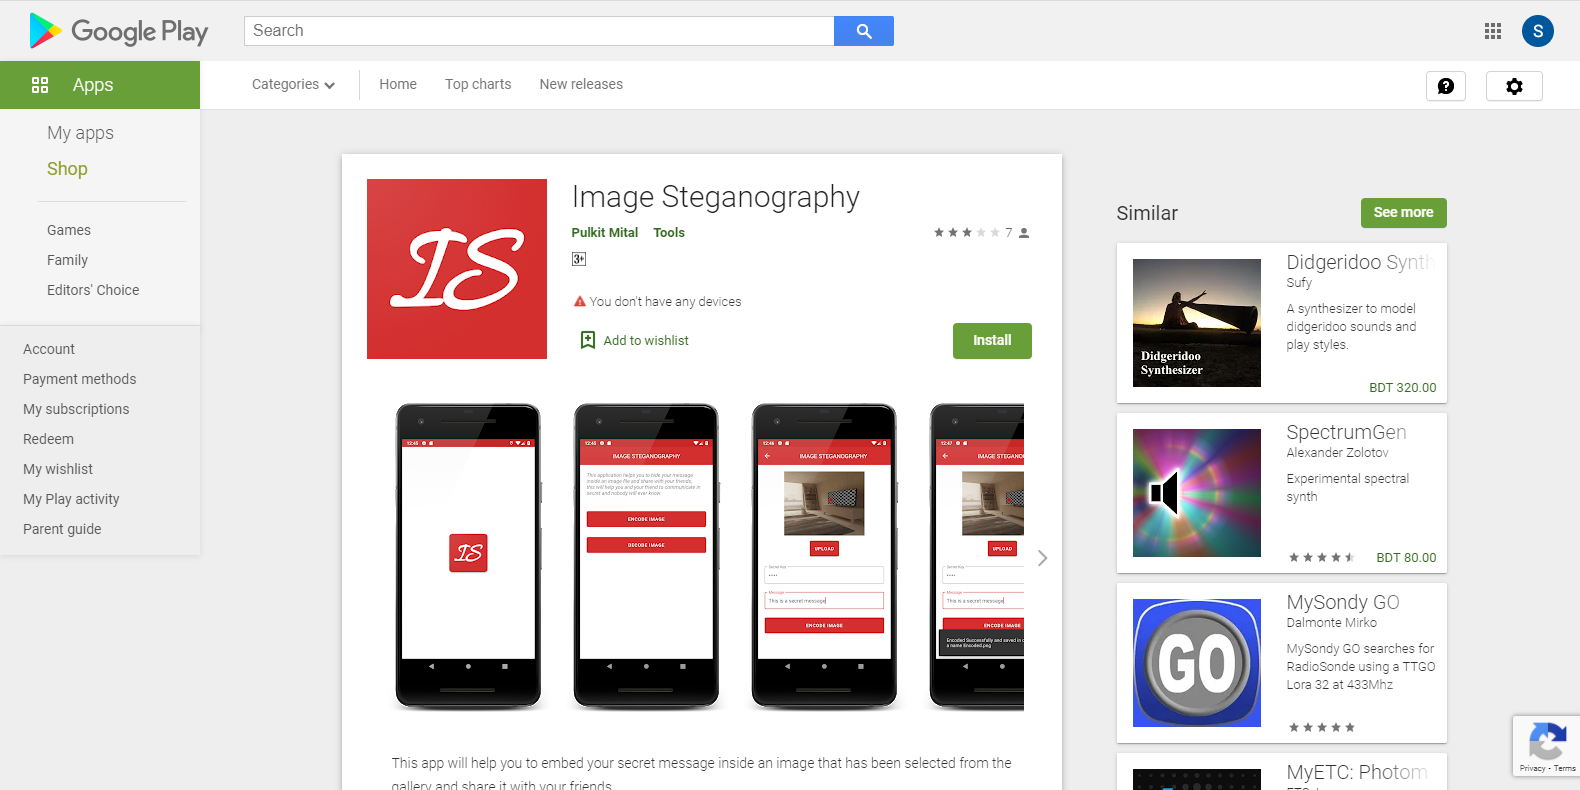Open the account avatar labeled S
Image resolution: width=1580 pixels, height=790 pixels.
[x=1538, y=31]
